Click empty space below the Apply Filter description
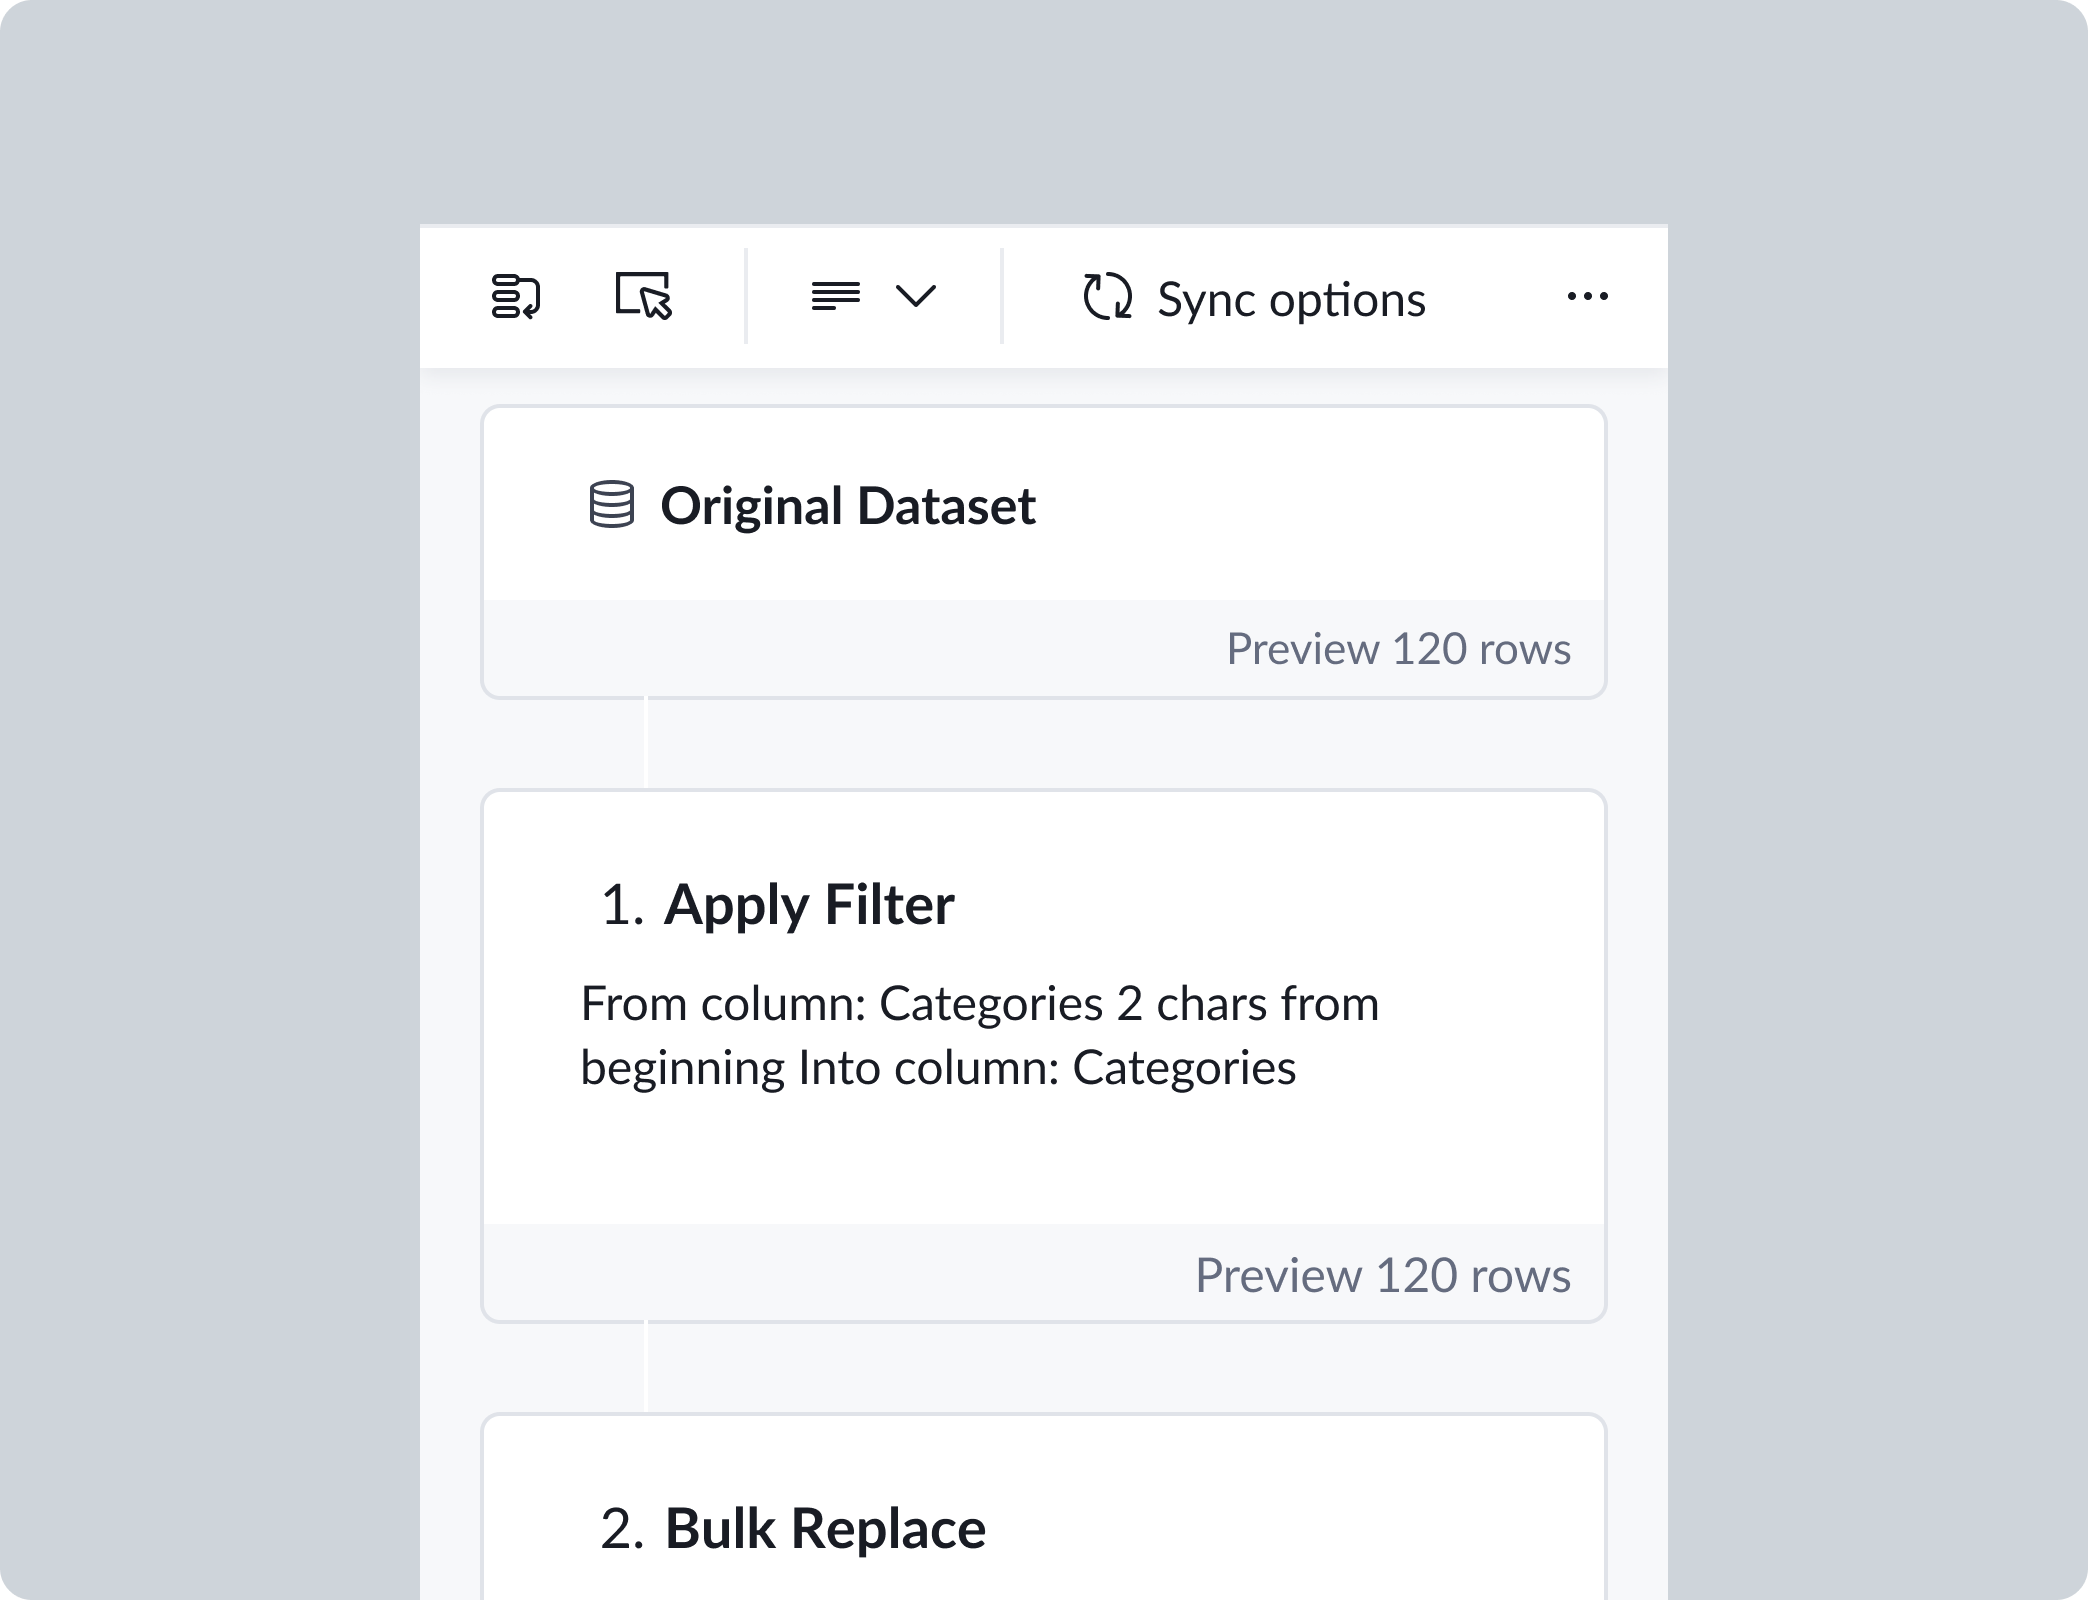The height and width of the screenshot is (1600, 2088). pyautogui.click(x=1040, y=1160)
